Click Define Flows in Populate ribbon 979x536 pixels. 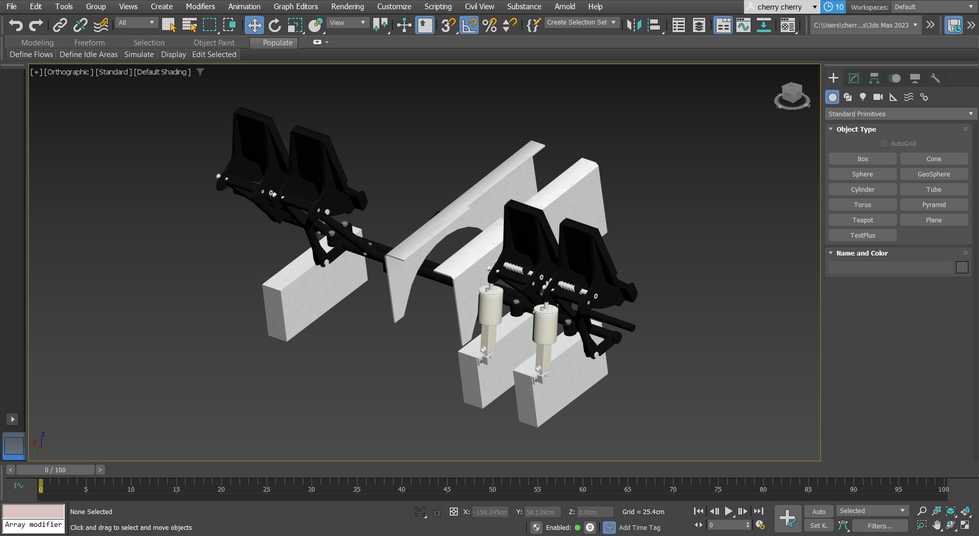(31, 54)
